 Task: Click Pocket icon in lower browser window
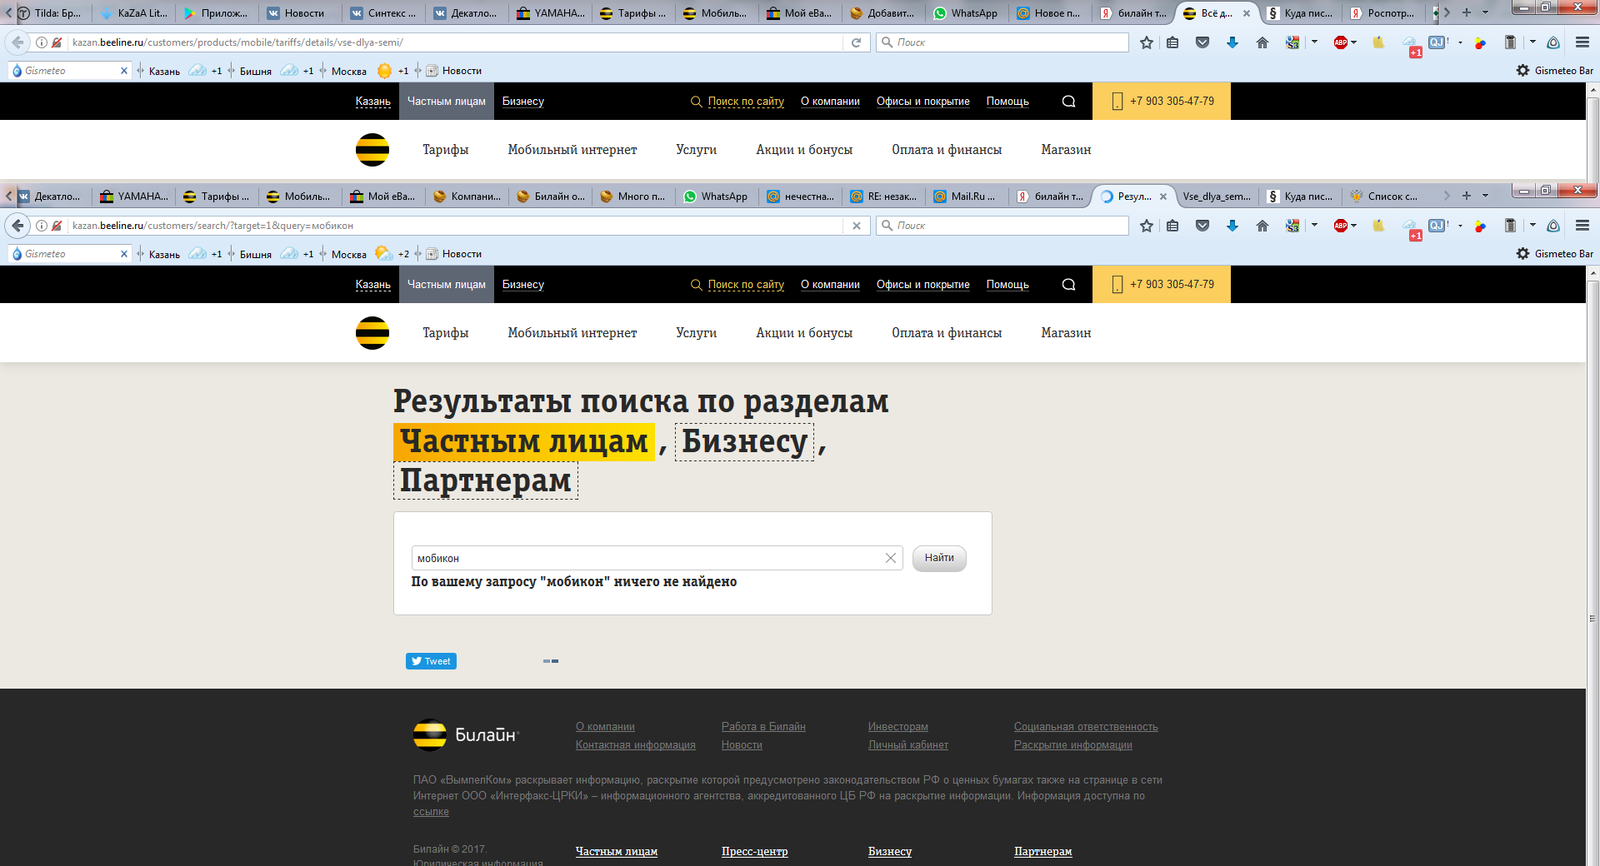[1203, 226]
